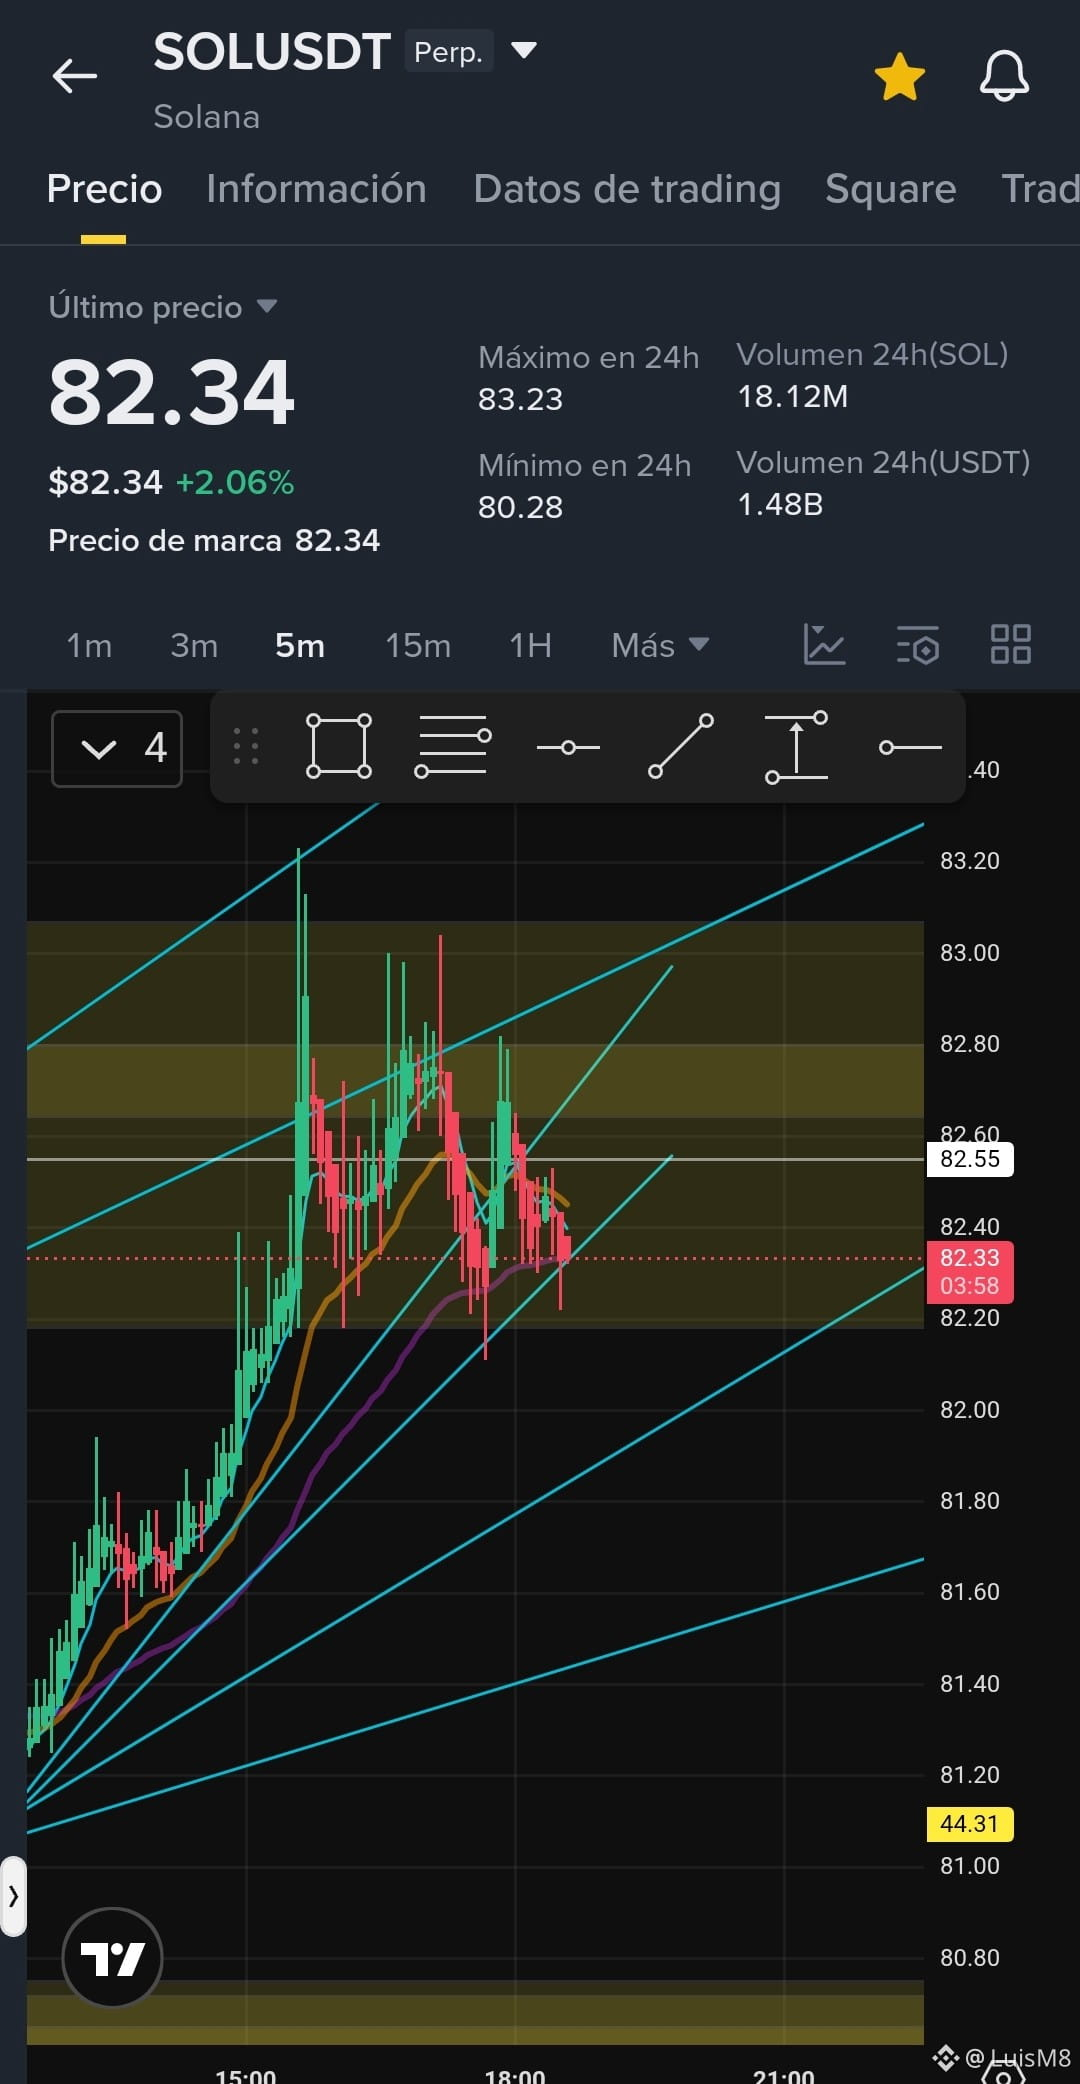The height and width of the screenshot is (2084, 1080).
Task: Click the TradingView logo badge
Action: tap(112, 1957)
